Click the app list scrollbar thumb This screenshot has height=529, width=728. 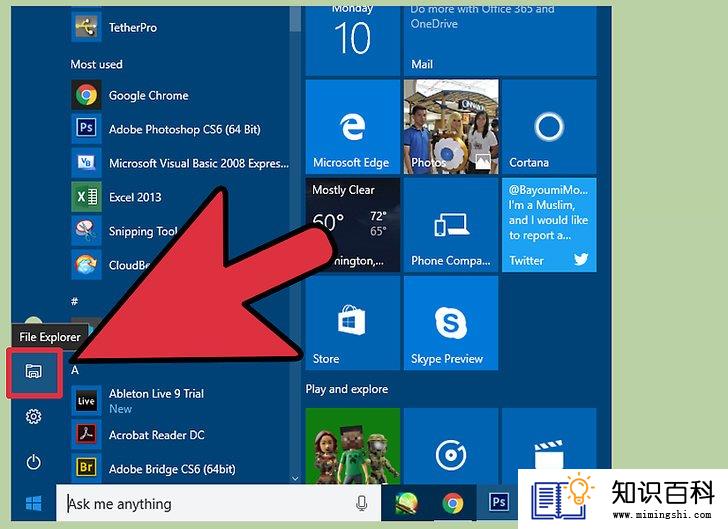[295, 19]
